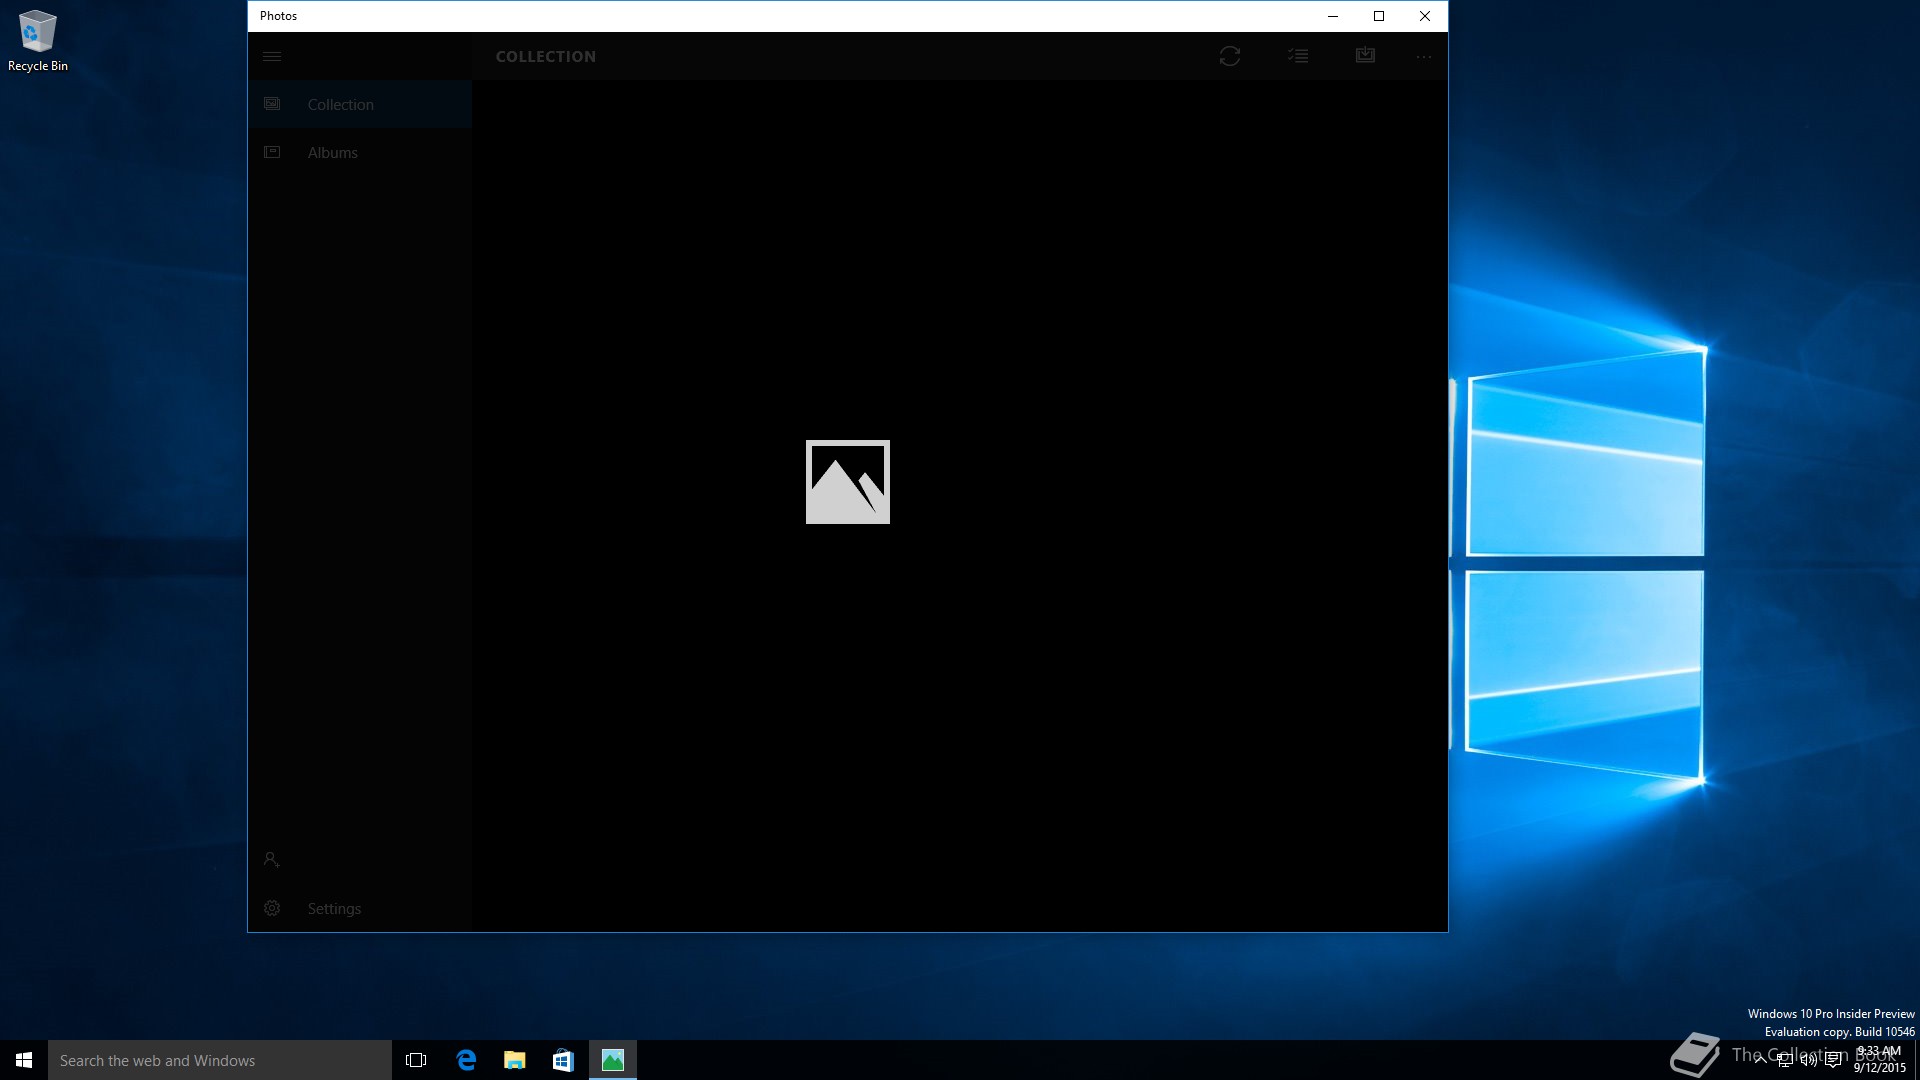Toggle the hamburger navigation menu
The width and height of the screenshot is (1920, 1080).
coord(272,56)
